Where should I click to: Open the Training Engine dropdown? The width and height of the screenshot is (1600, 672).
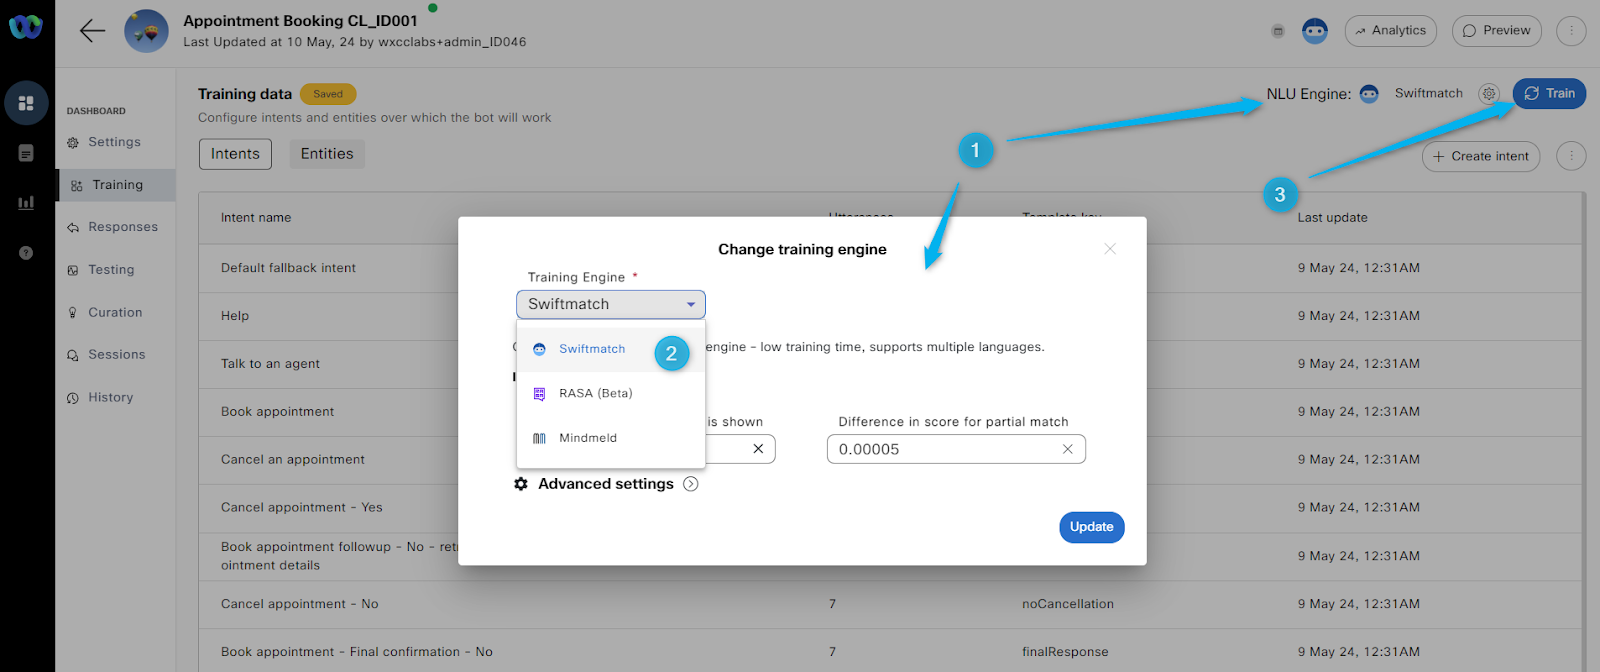click(x=610, y=304)
